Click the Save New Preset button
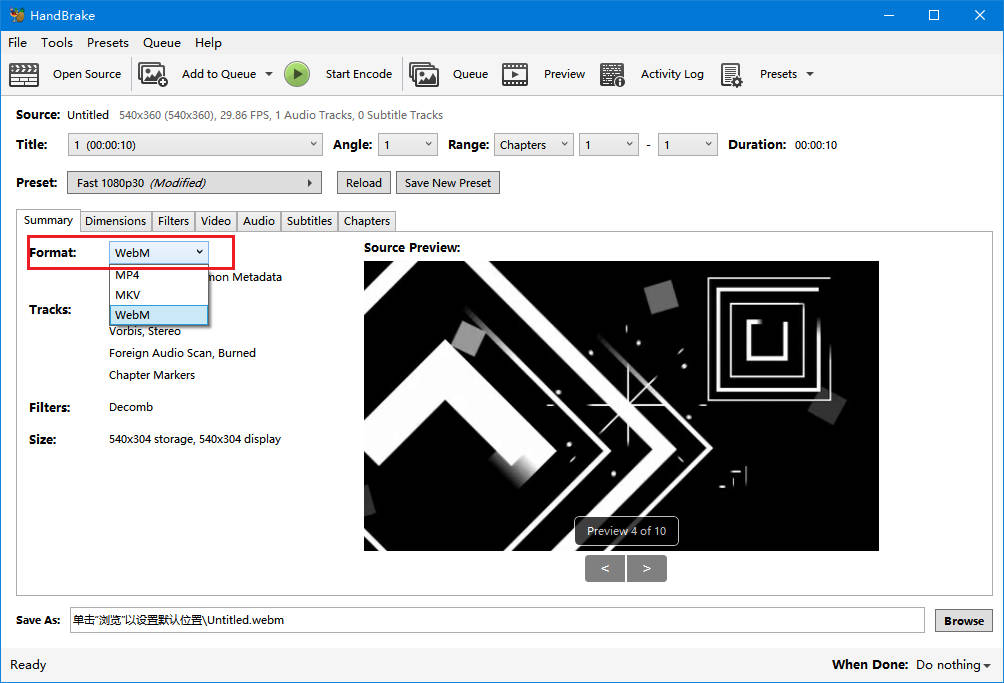1004x683 pixels. [448, 182]
